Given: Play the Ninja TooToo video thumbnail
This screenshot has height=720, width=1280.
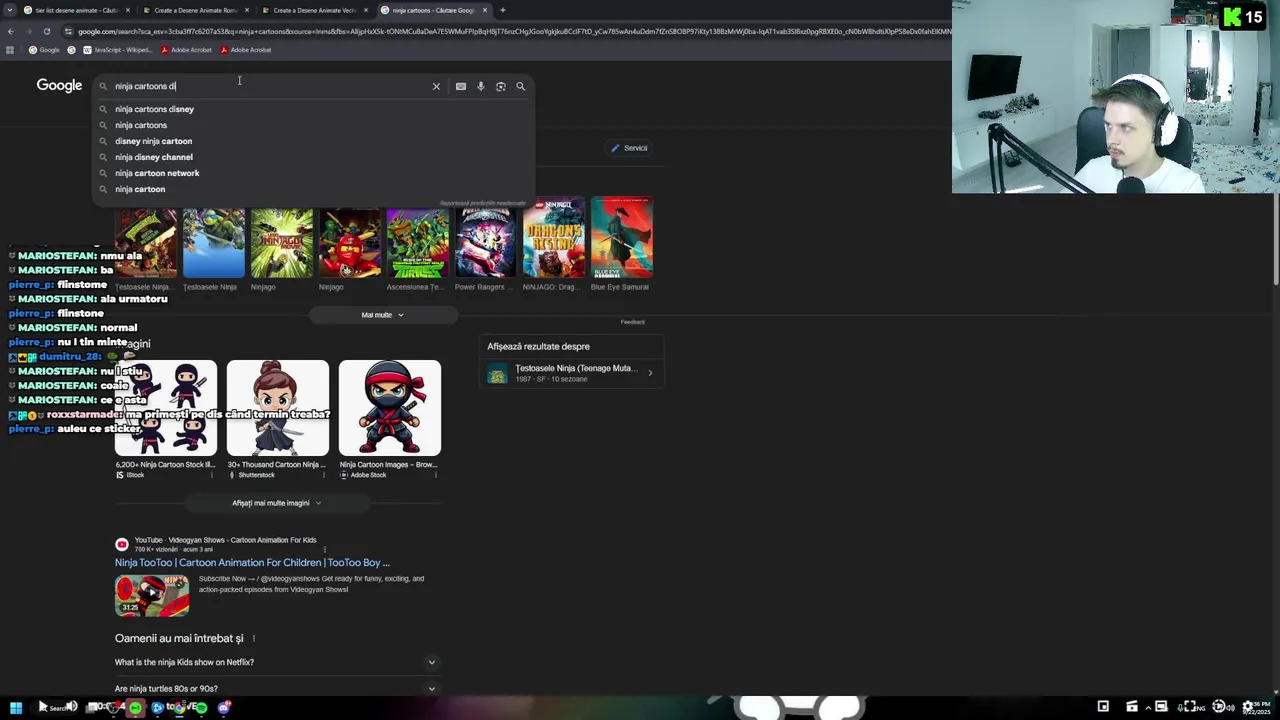Looking at the screenshot, I should (x=152, y=595).
